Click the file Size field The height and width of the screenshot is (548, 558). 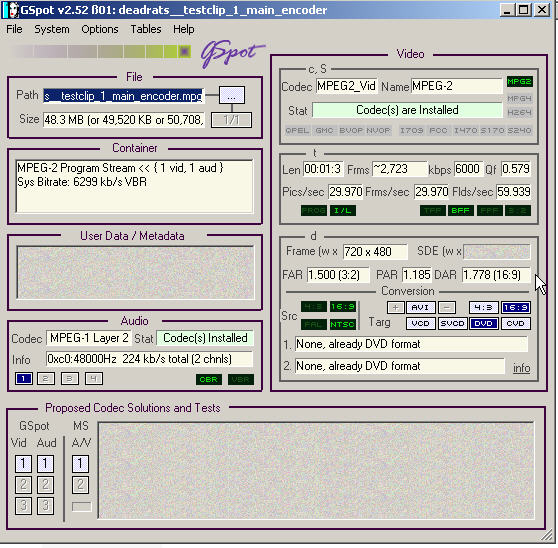tap(123, 120)
